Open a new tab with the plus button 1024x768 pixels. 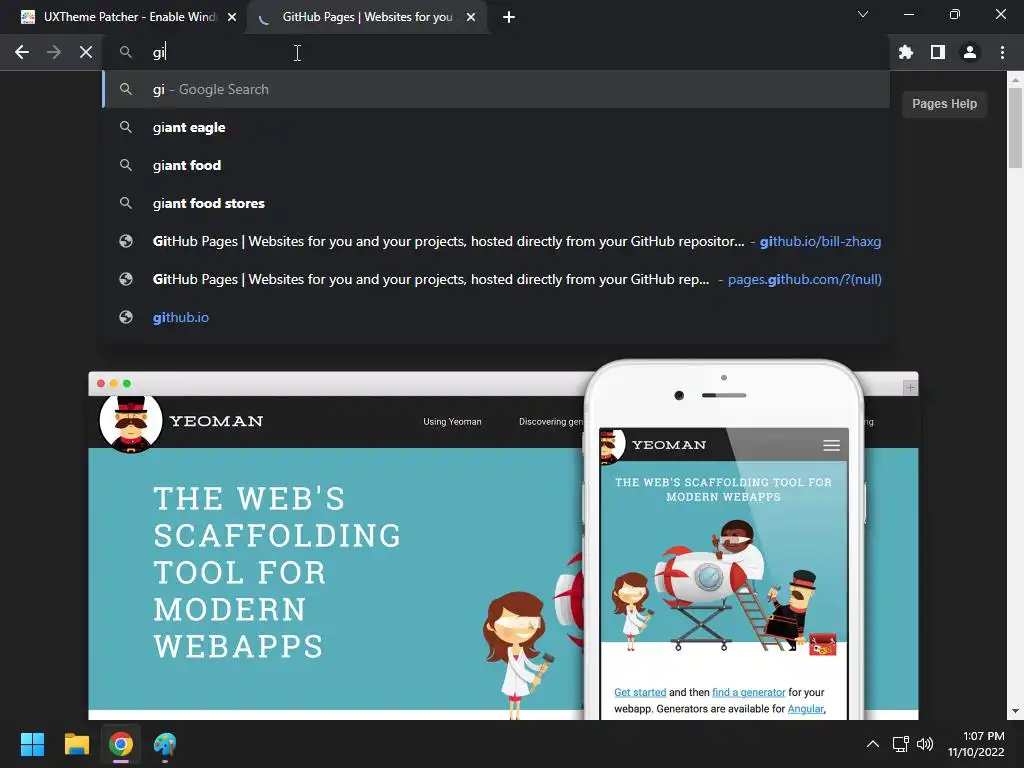point(509,17)
